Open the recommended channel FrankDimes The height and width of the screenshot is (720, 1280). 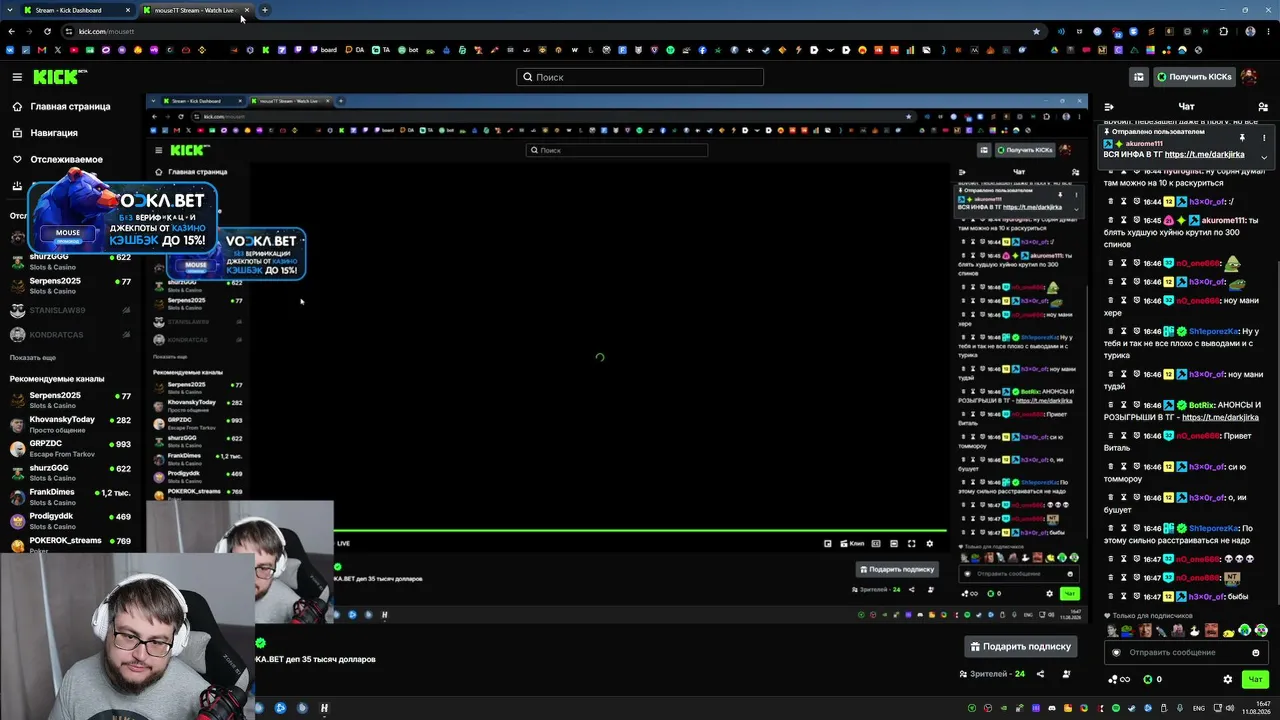(72, 497)
